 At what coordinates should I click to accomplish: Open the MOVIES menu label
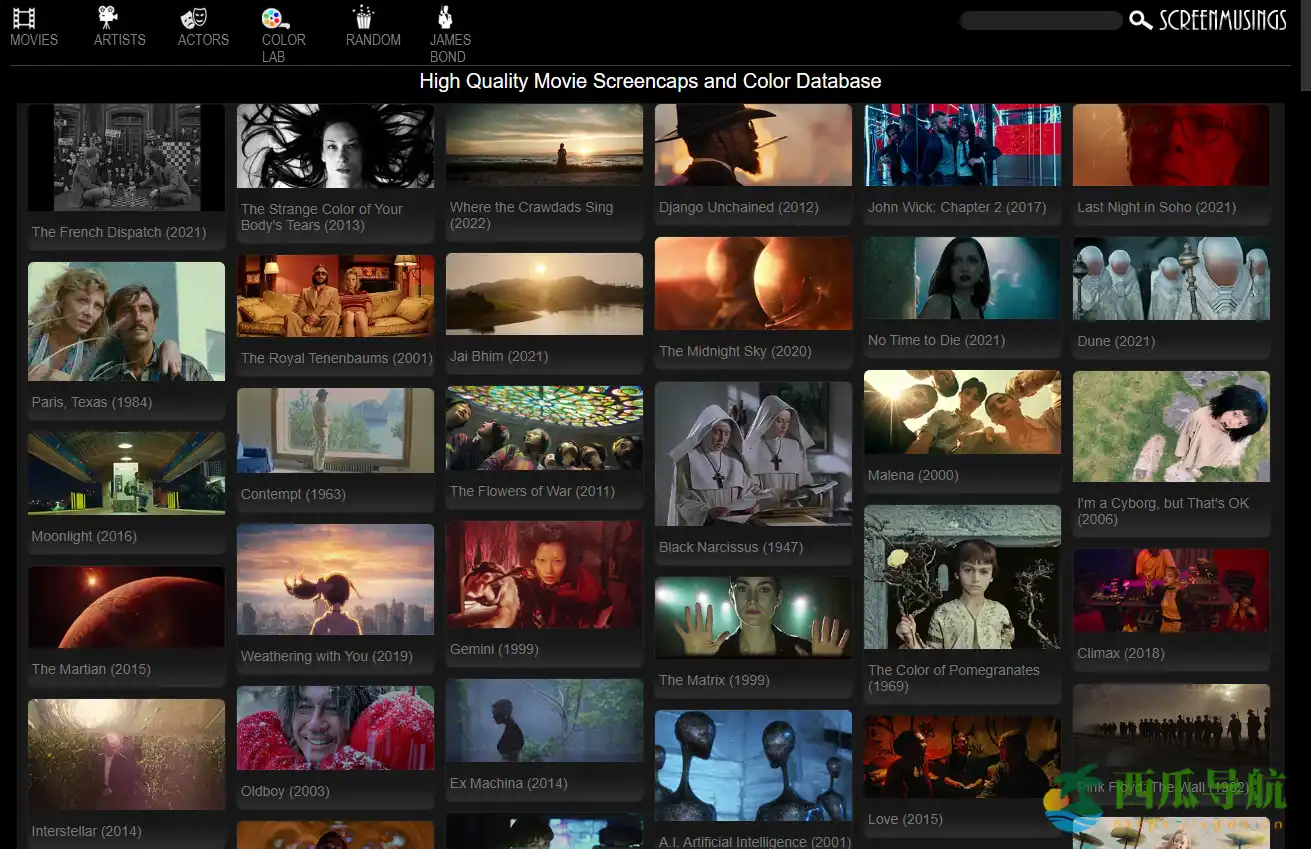point(34,40)
